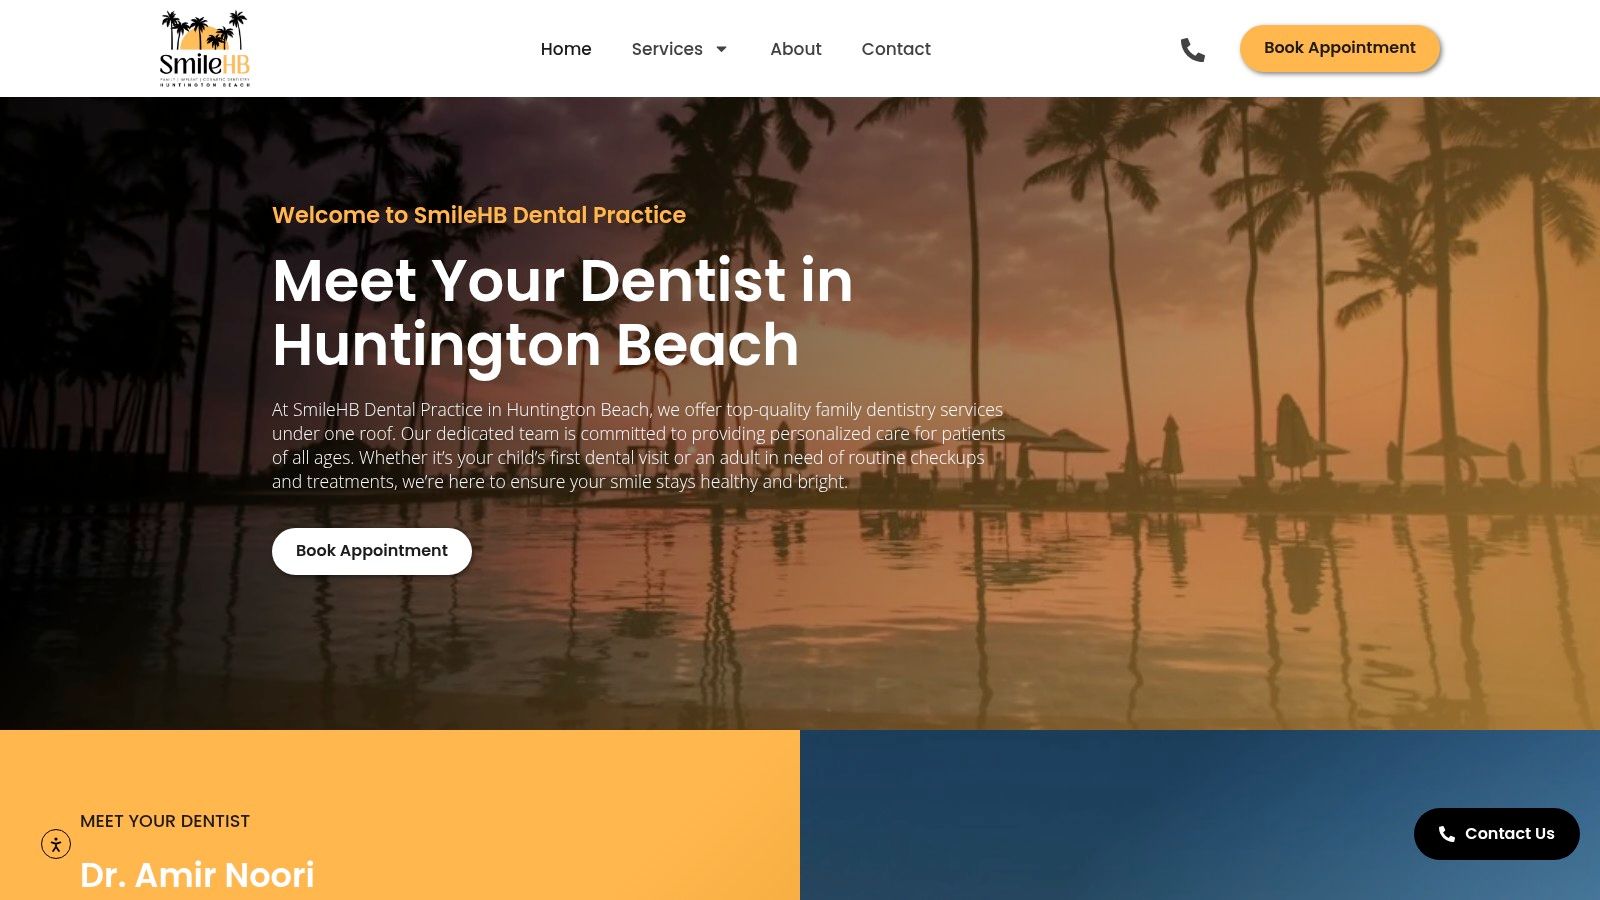The height and width of the screenshot is (900, 1600).
Task: Go to the Home menu item
Action: pos(566,49)
